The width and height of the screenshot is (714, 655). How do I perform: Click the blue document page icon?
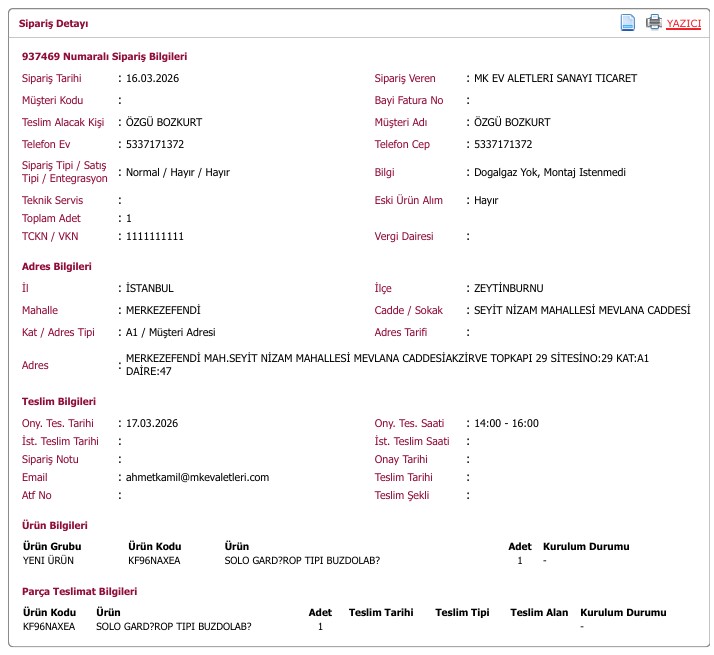click(x=627, y=22)
